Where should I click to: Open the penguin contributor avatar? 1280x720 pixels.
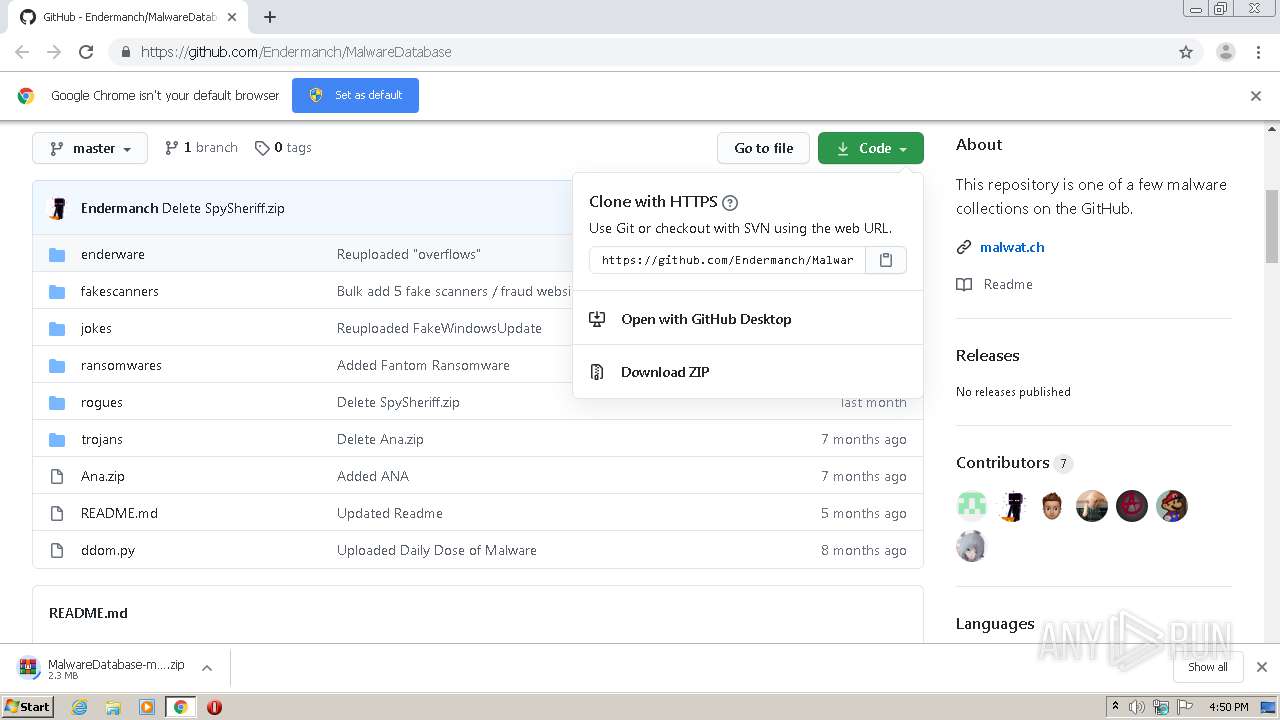(1012, 506)
